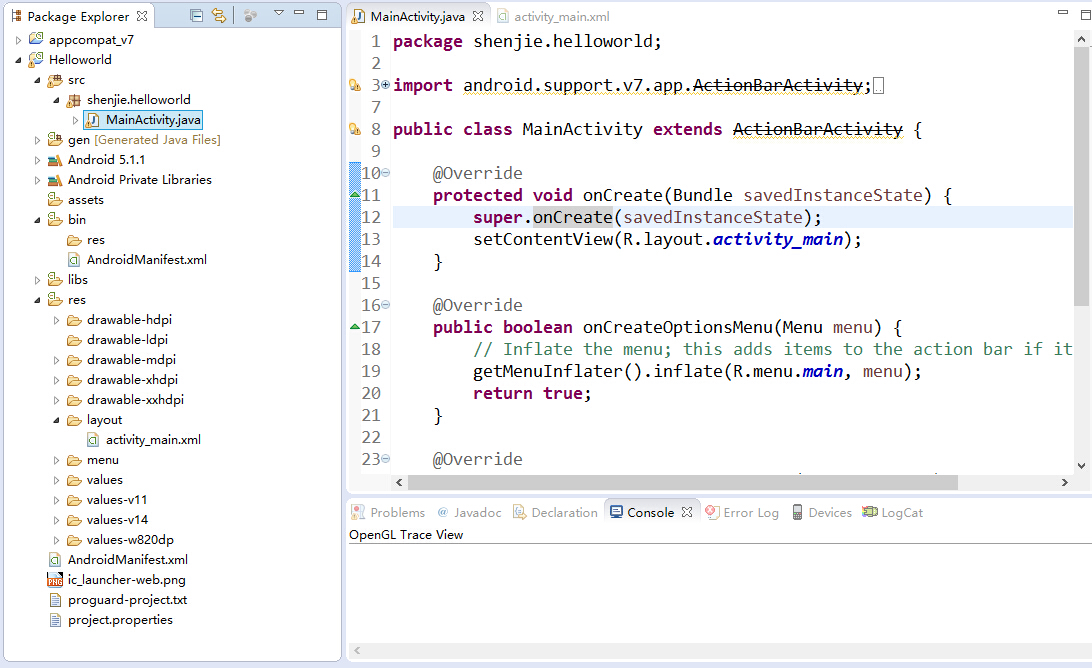This screenshot has width=1092, height=668.
Task: Open the Error Log tab
Action: [742, 513]
